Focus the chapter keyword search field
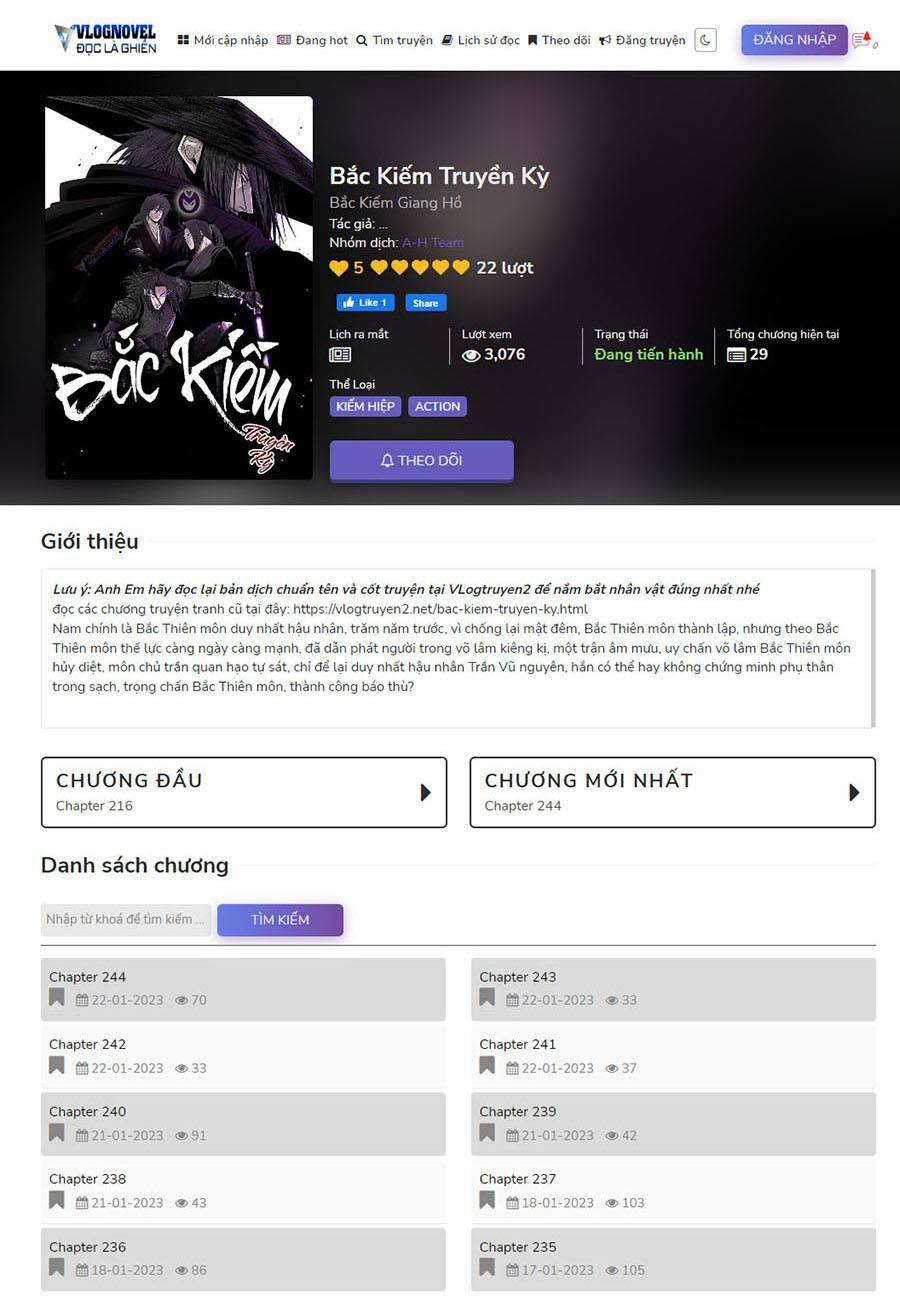900x1296 pixels. (x=126, y=919)
